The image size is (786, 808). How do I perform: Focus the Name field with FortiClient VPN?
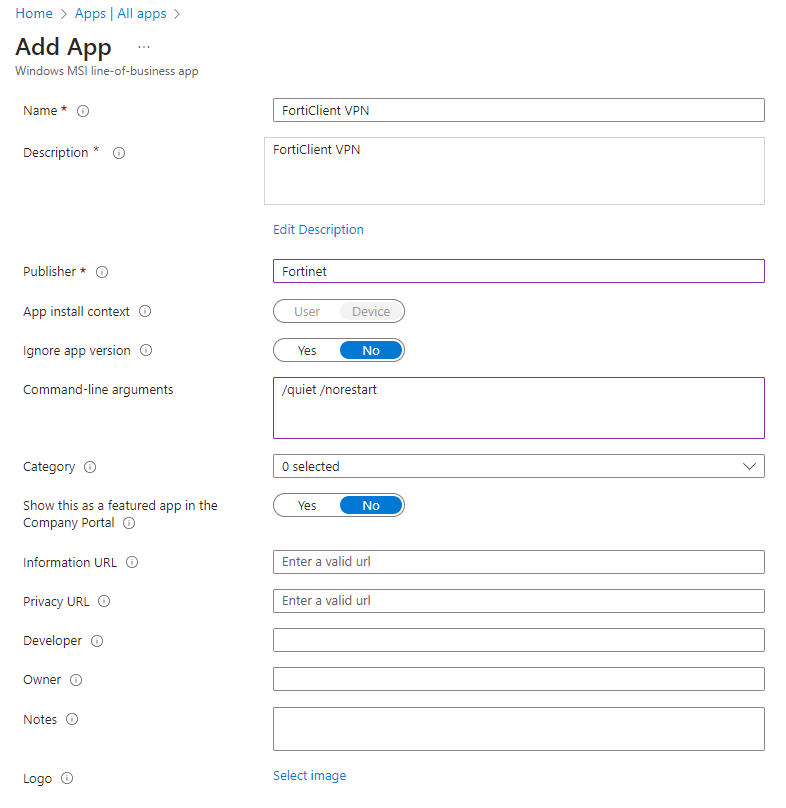pyautogui.click(x=519, y=110)
